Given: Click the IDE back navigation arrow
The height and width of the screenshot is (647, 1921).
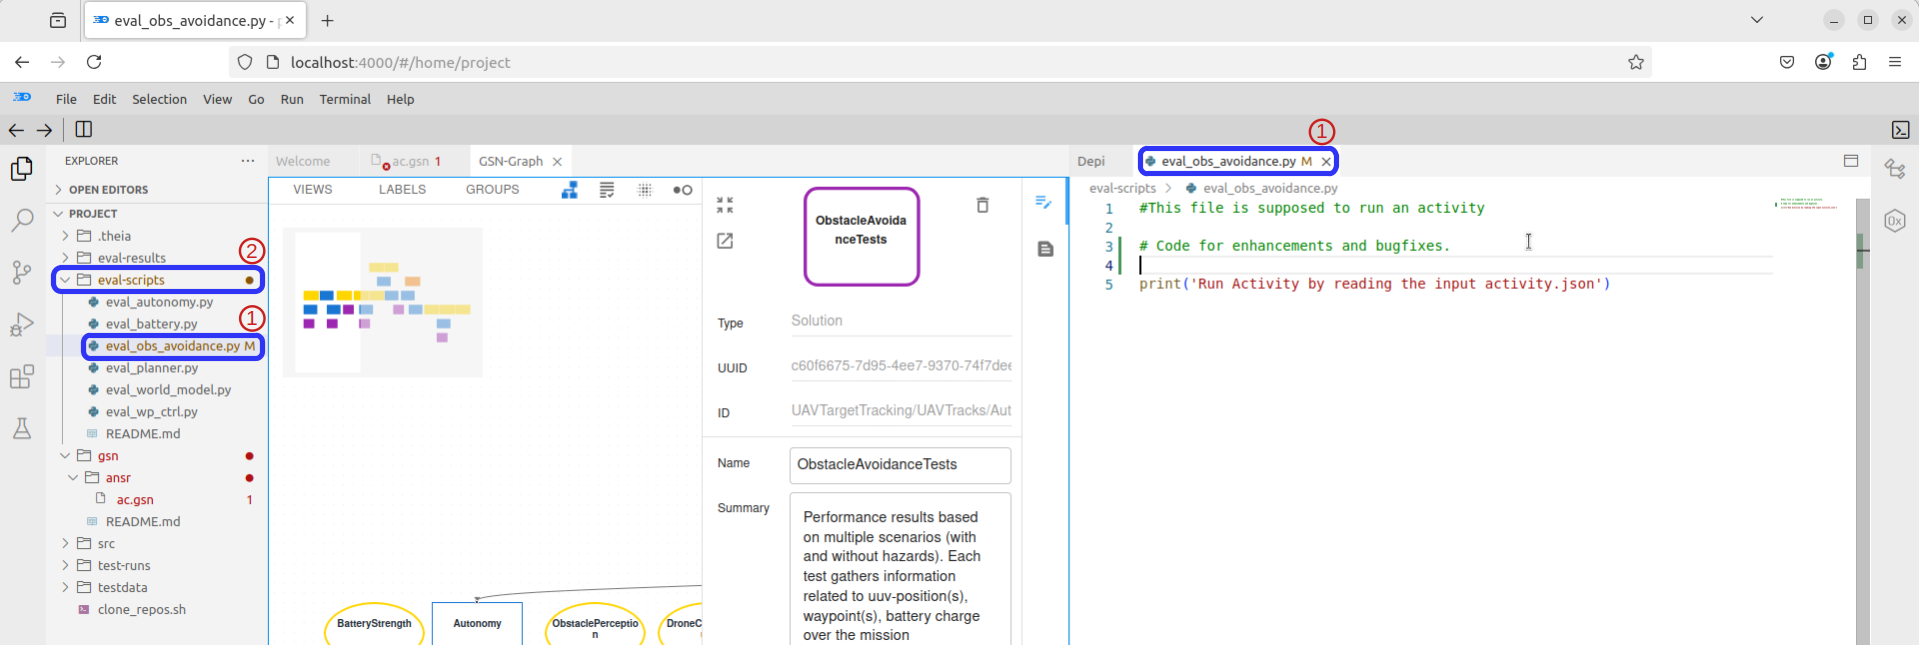Looking at the screenshot, I should point(16,130).
